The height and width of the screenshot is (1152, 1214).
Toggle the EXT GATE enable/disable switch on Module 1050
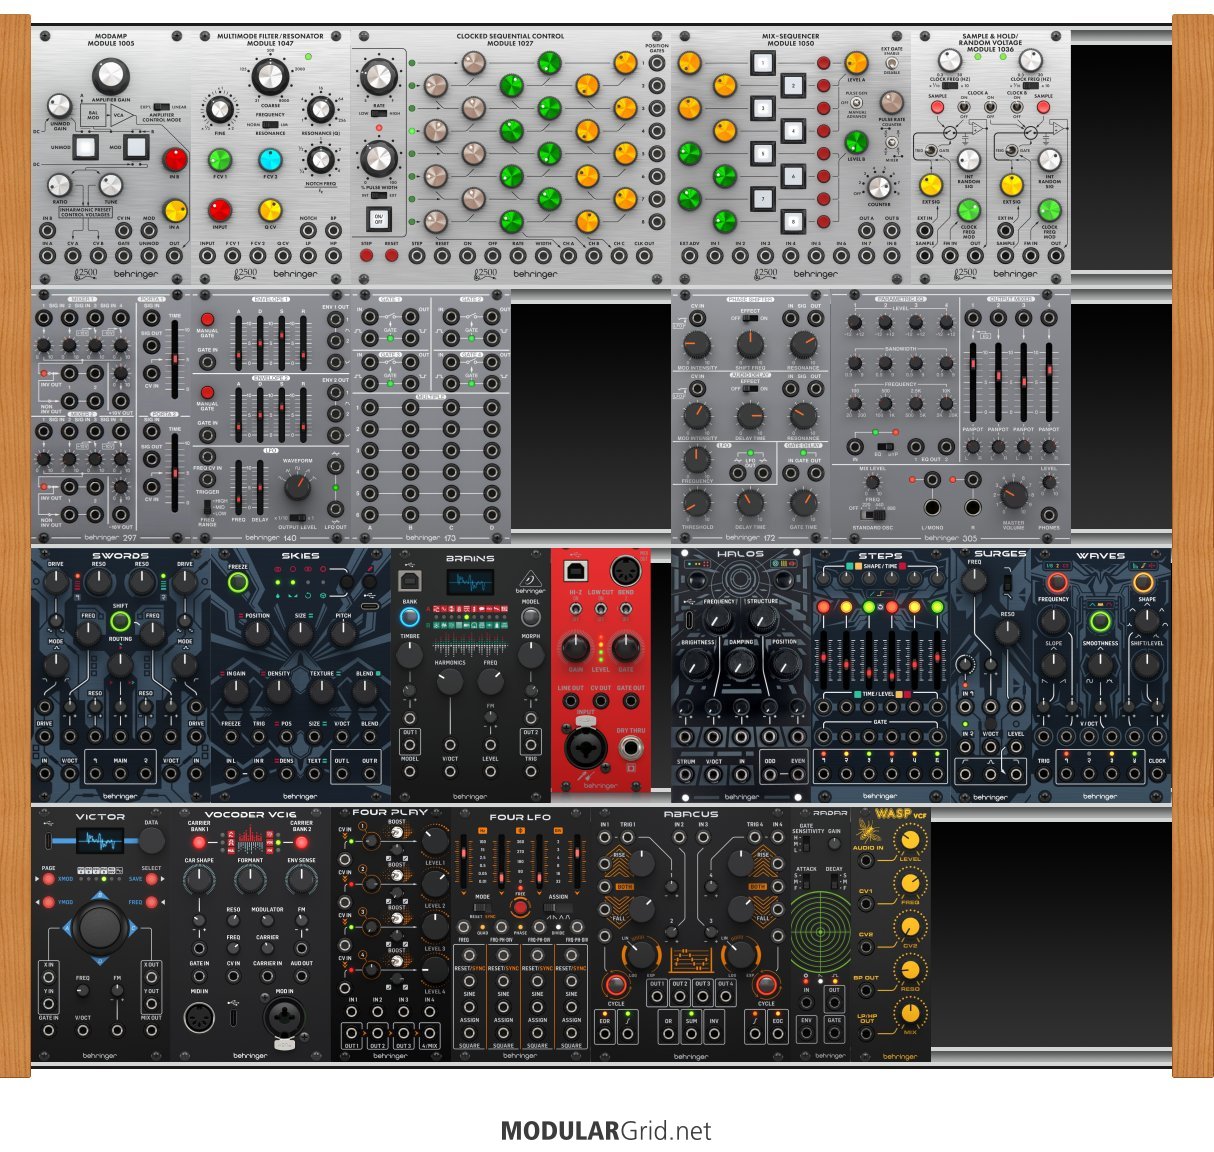(891, 64)
